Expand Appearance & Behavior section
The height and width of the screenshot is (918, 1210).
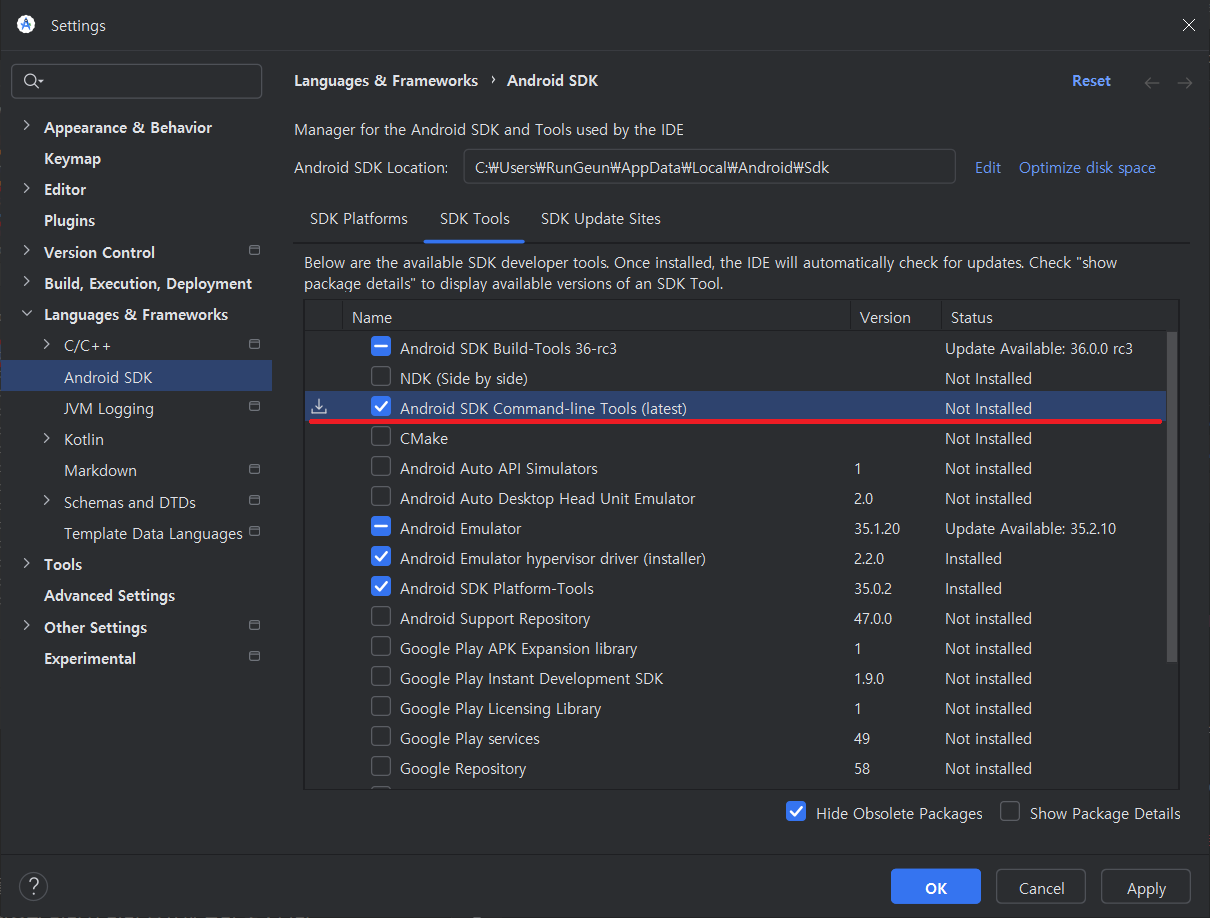tap(26, 127)
